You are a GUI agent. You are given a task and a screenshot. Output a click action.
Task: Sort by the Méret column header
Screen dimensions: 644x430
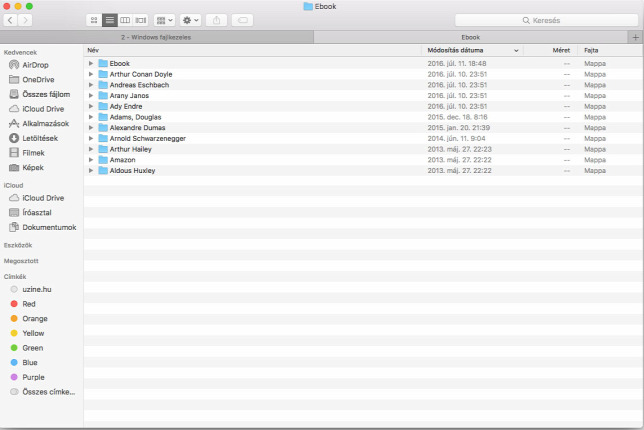point(550,50)
